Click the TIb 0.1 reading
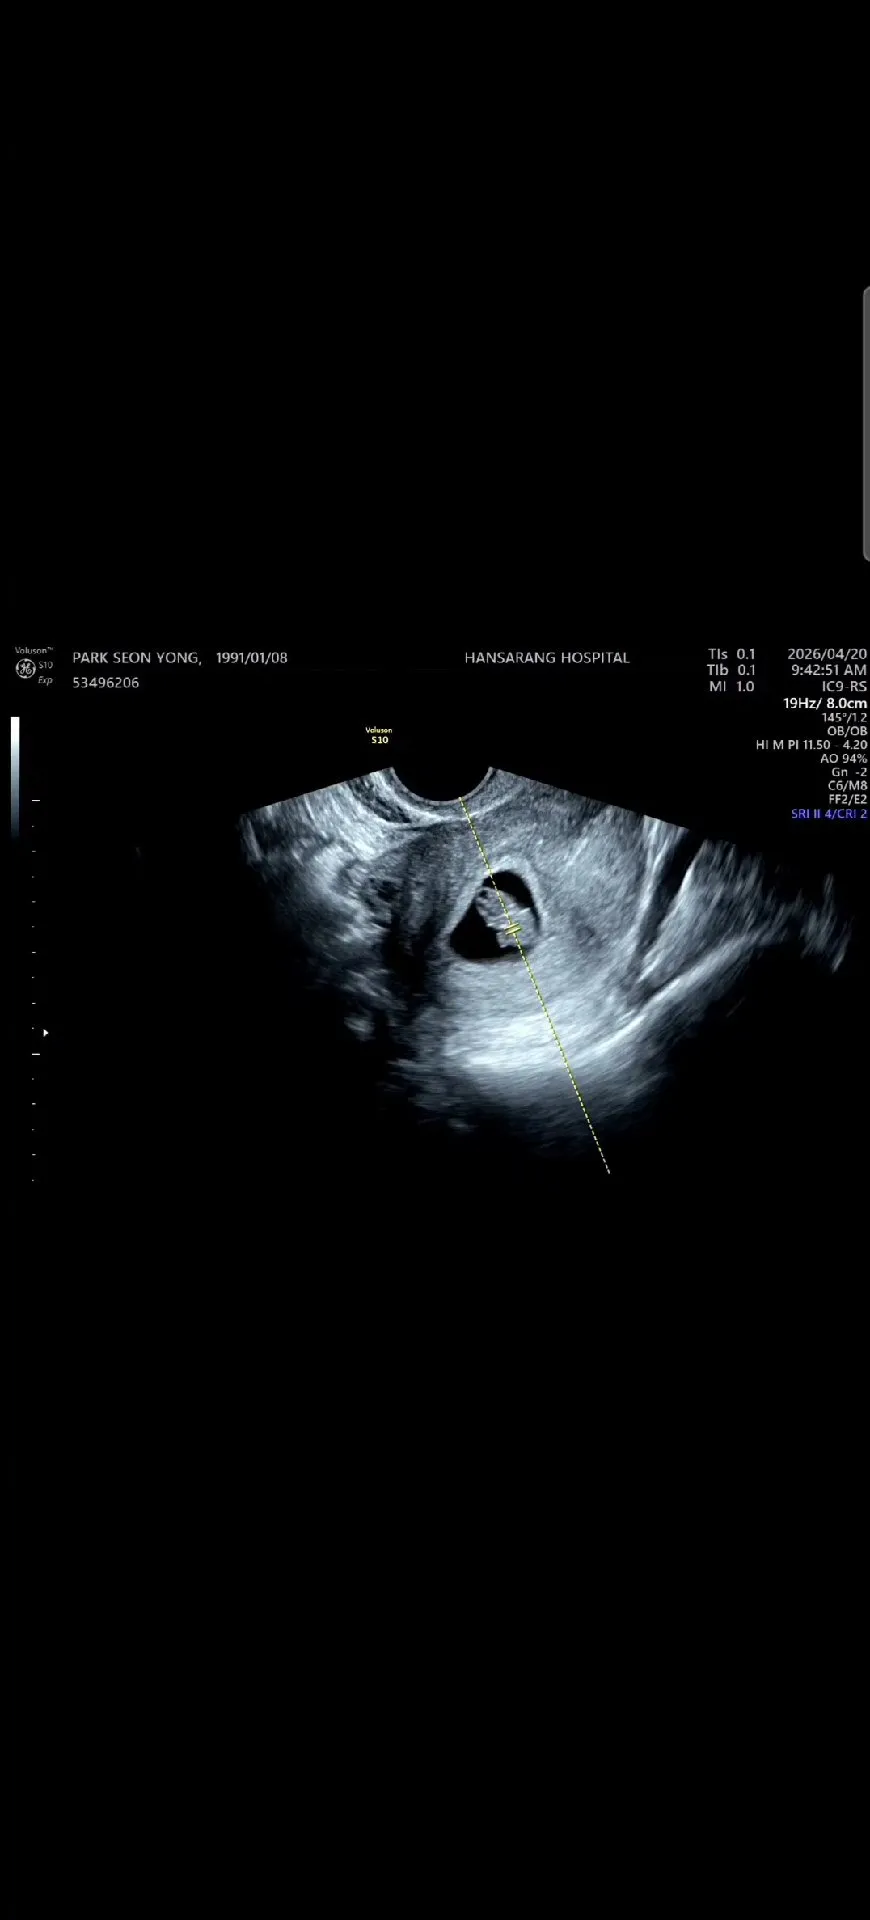The width and height of the screenshot is (870, 1920). (731, 670)
